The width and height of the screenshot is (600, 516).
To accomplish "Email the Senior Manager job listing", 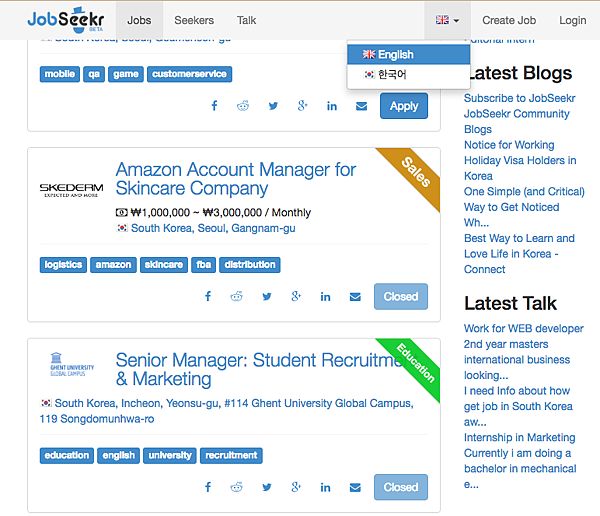I will [355, 487].
